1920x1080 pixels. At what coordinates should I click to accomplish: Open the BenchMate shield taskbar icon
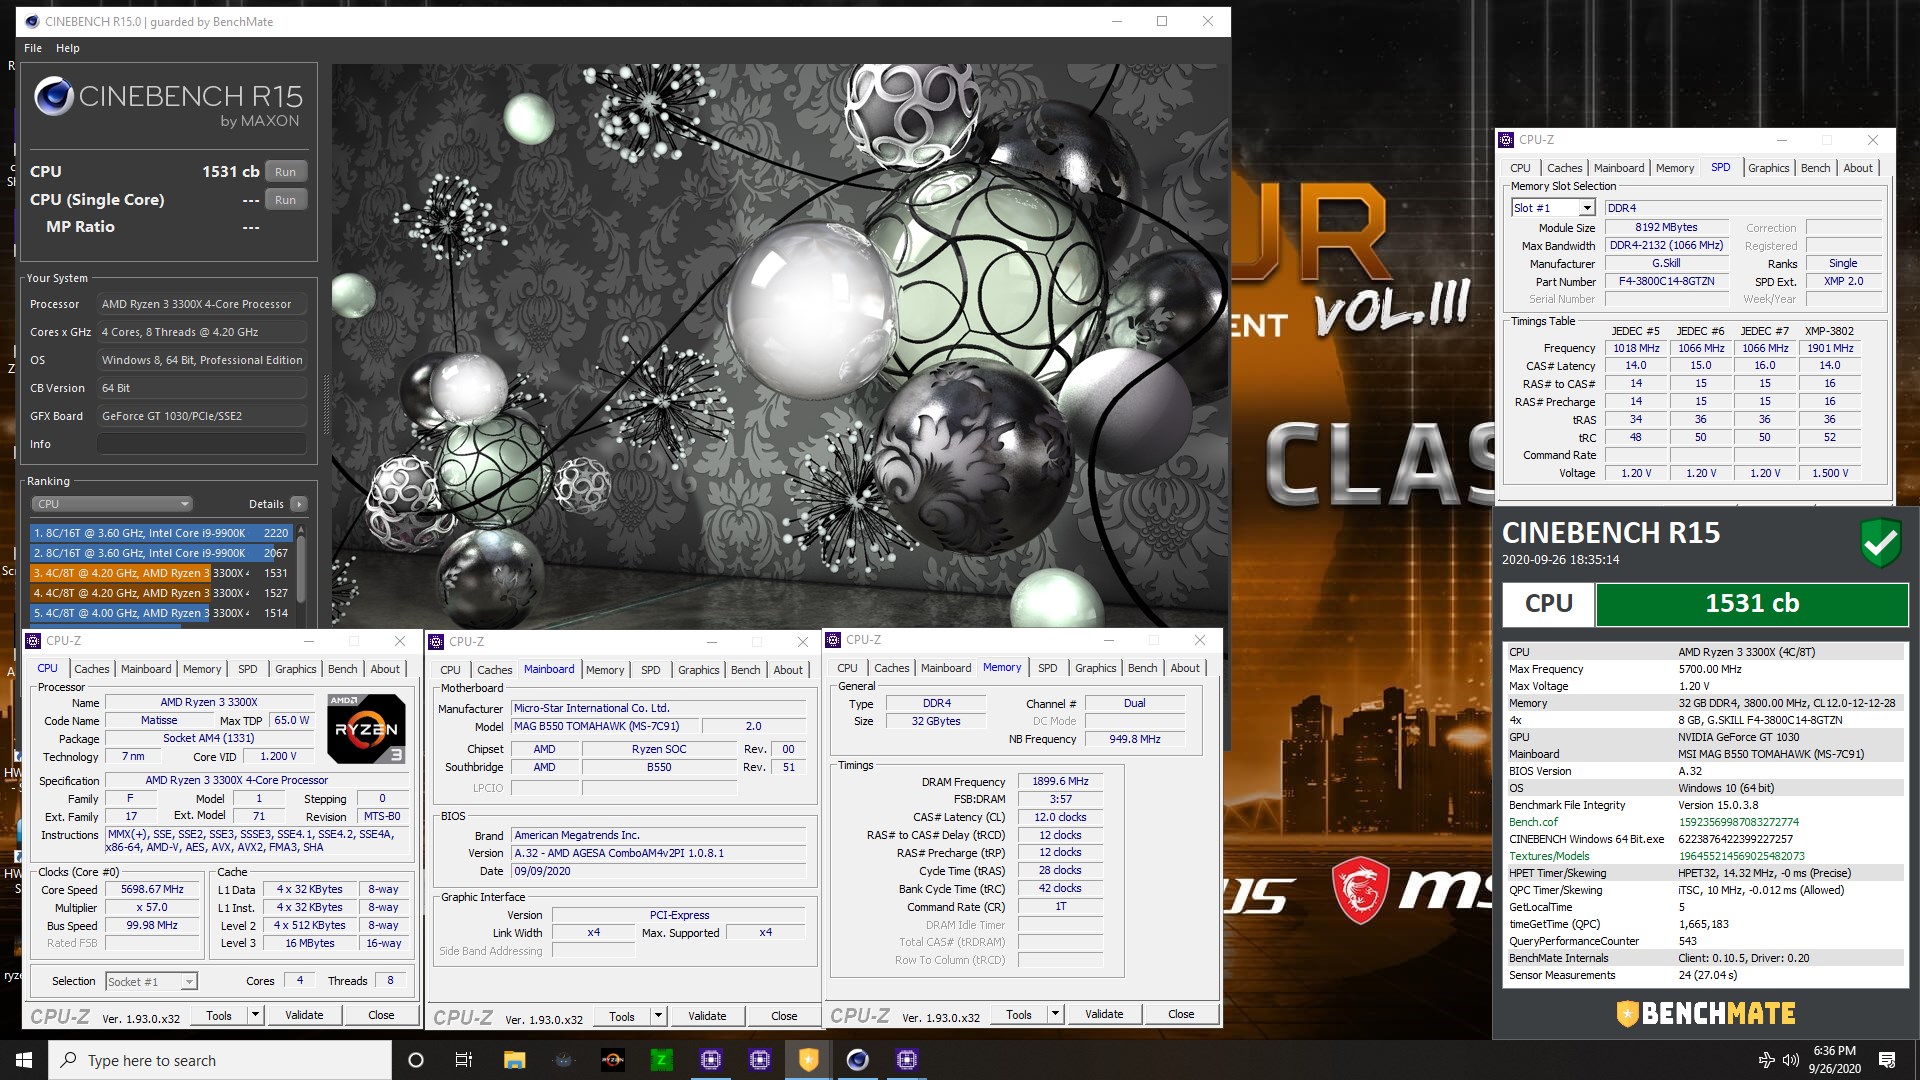[x=808, y=1060]
